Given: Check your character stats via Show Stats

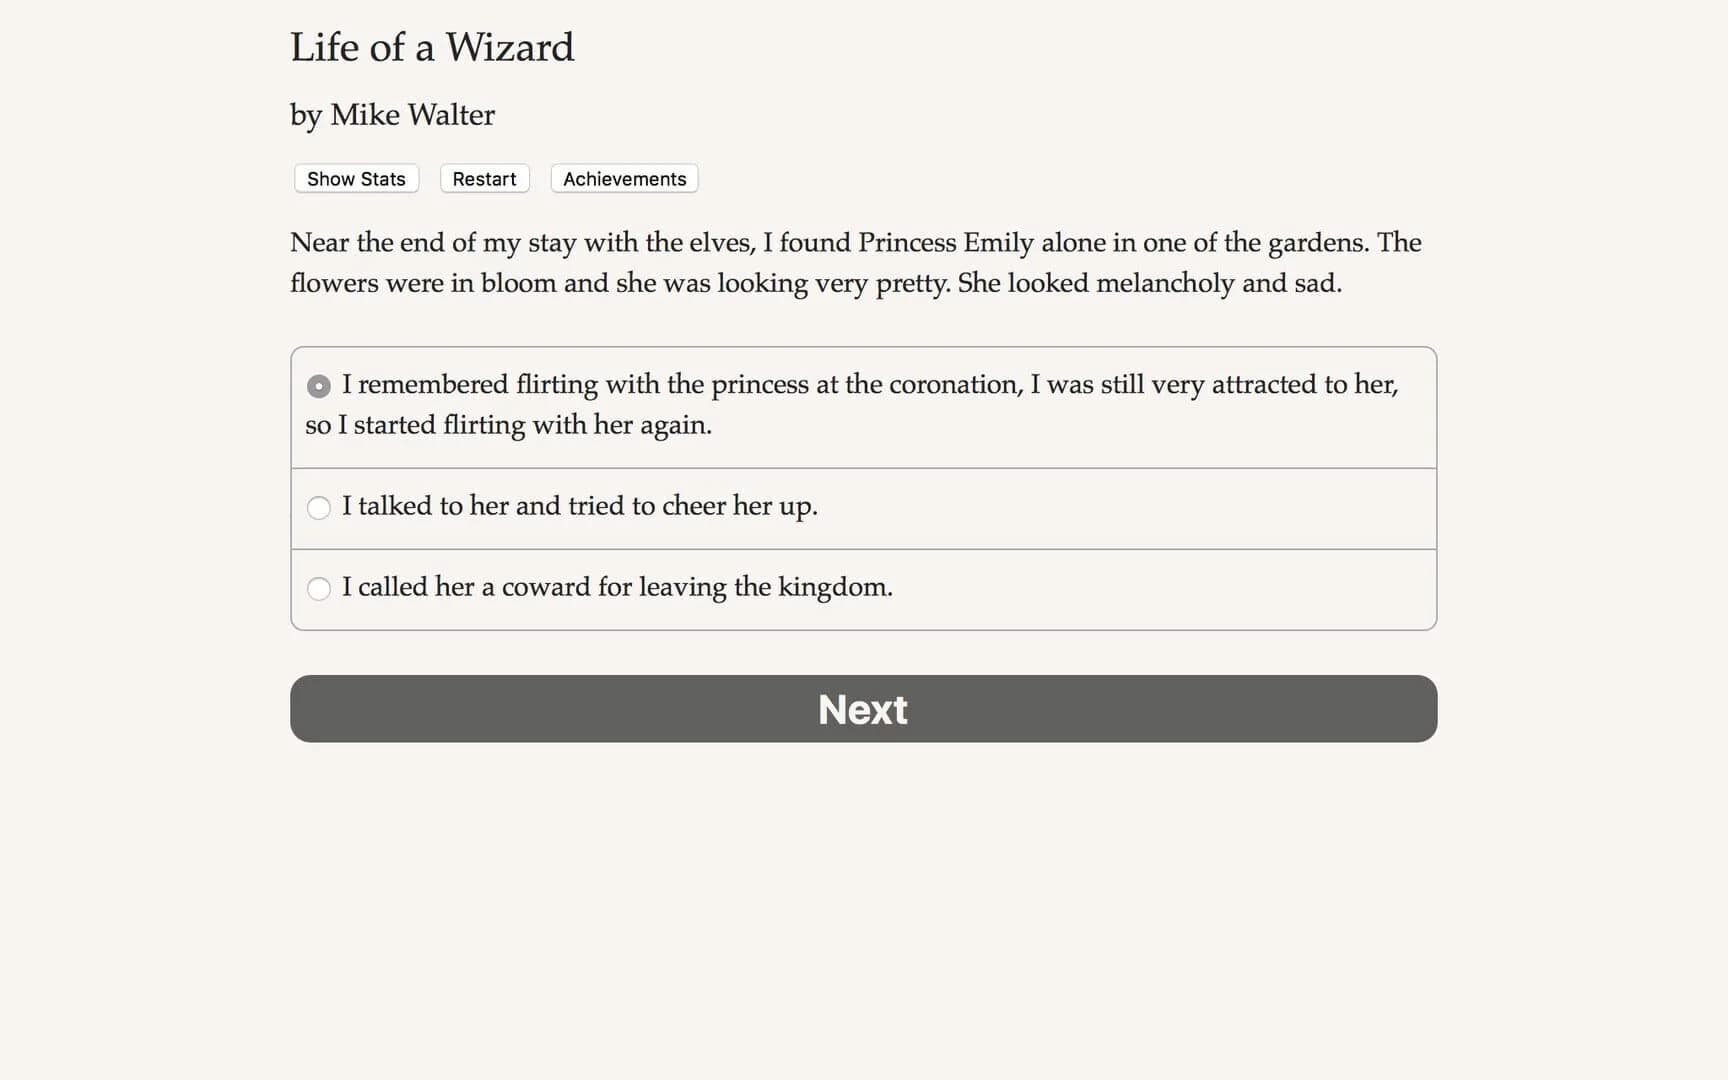Looking at the screenshot, I should point(355,178).
